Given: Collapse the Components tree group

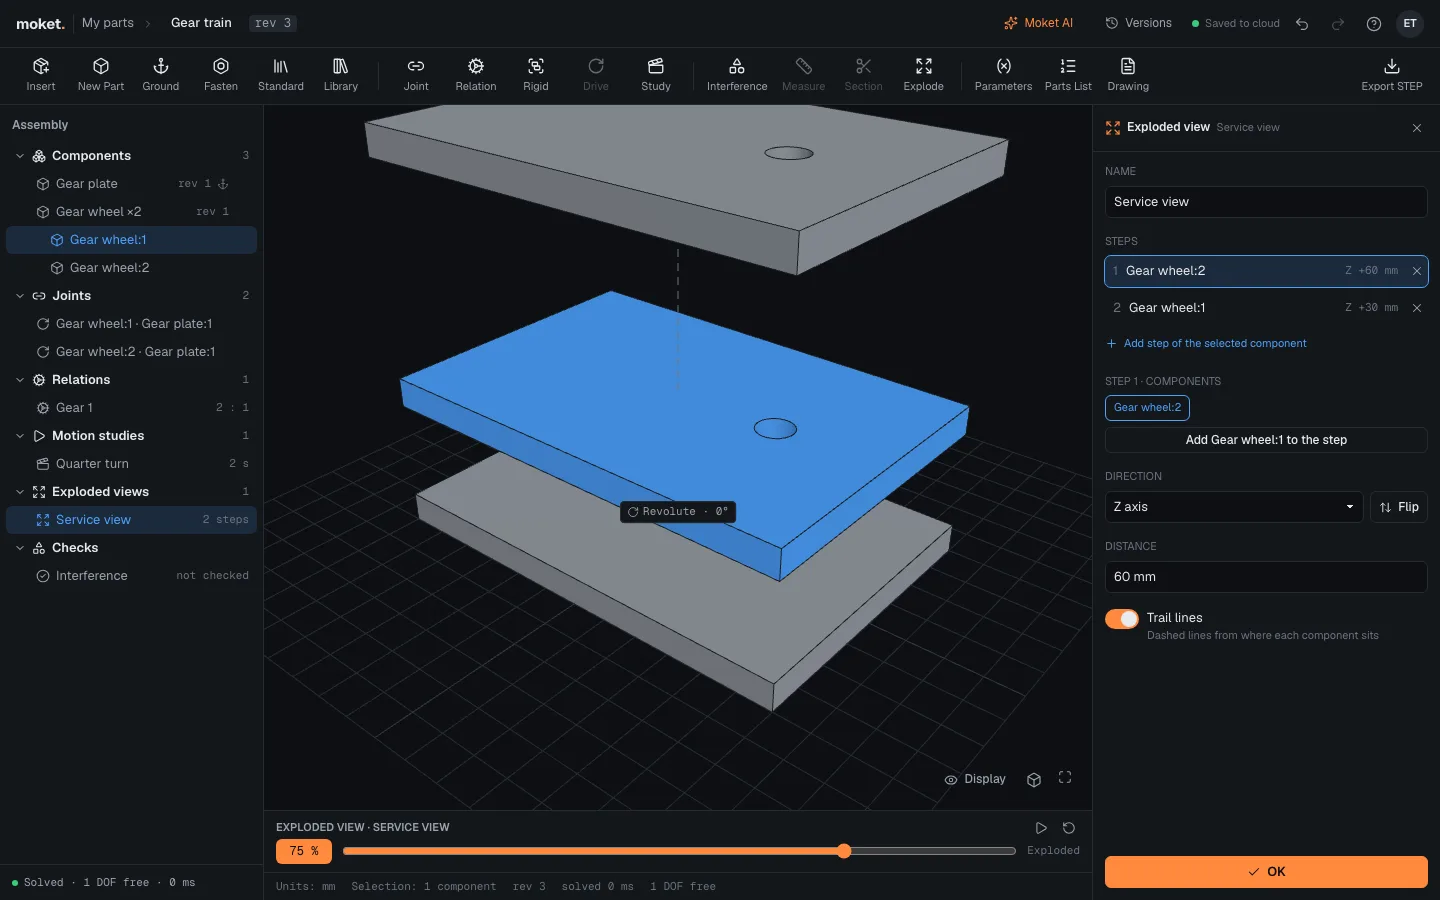Looking at the screenshot, I should tap(20, 156).
